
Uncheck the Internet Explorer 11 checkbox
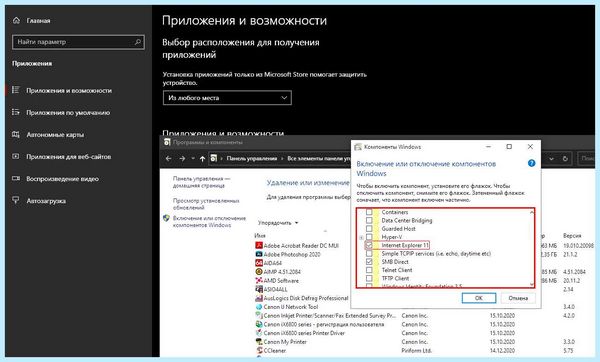(369, 245)
